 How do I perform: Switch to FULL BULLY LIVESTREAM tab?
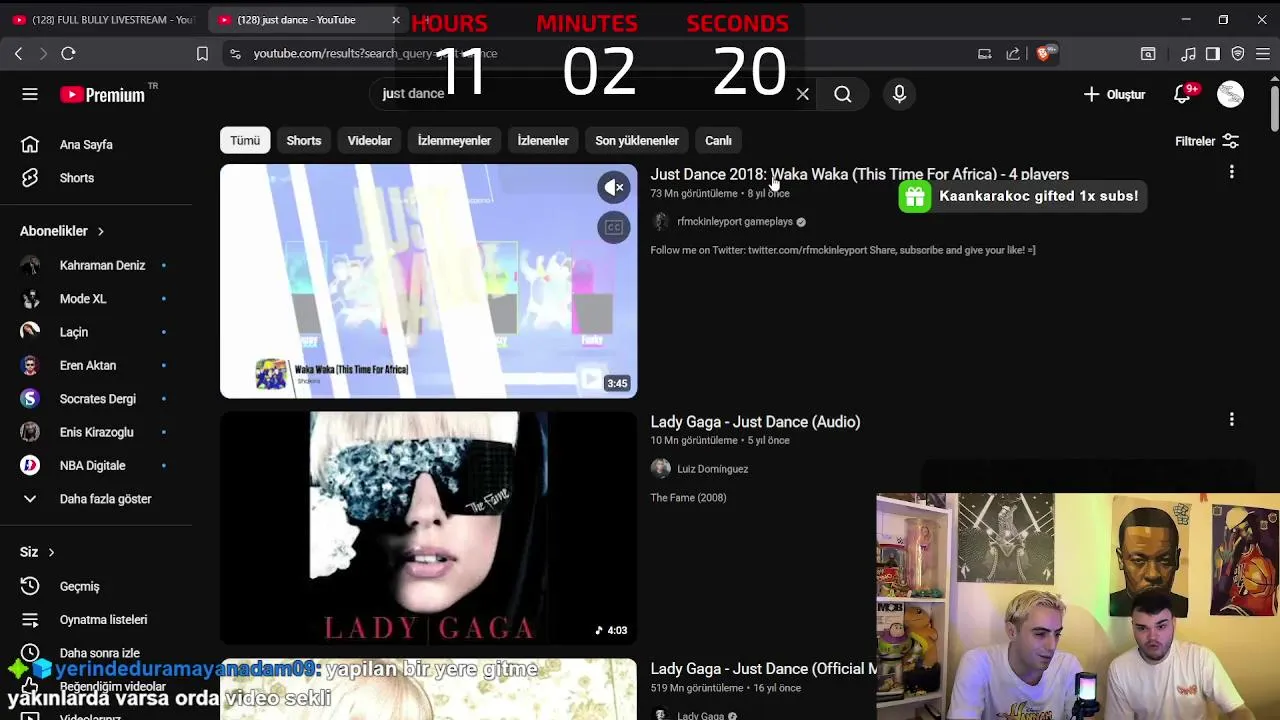[x=103, y=20]
